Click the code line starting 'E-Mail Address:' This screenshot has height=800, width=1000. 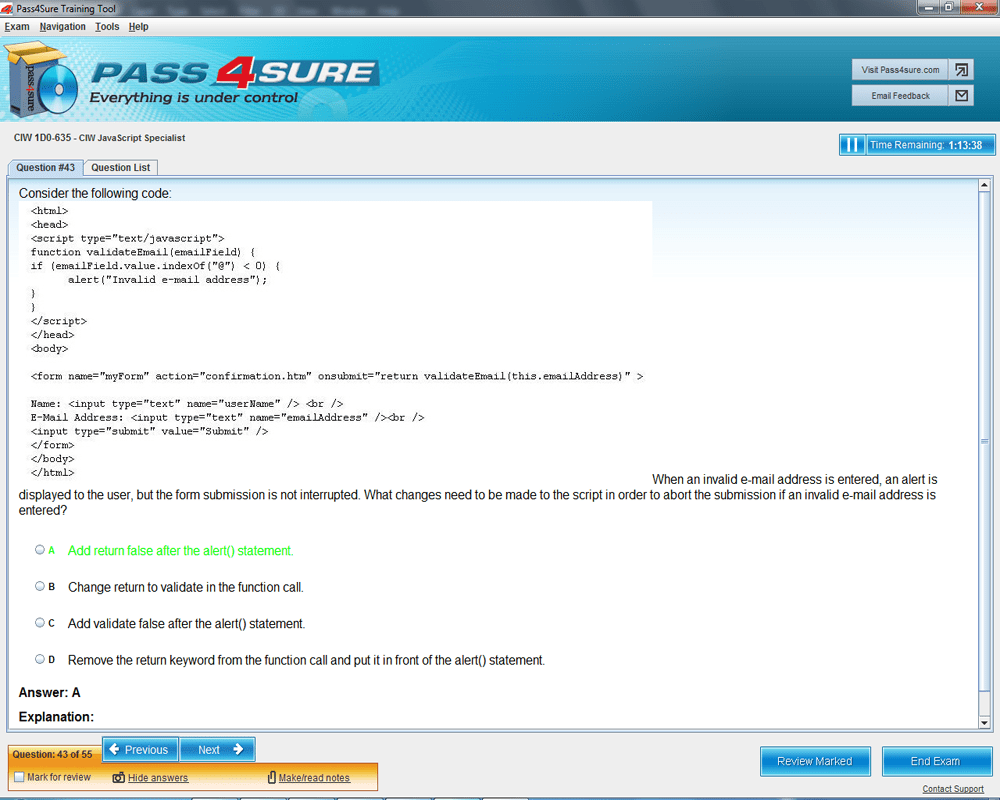[x=227, y=417]
